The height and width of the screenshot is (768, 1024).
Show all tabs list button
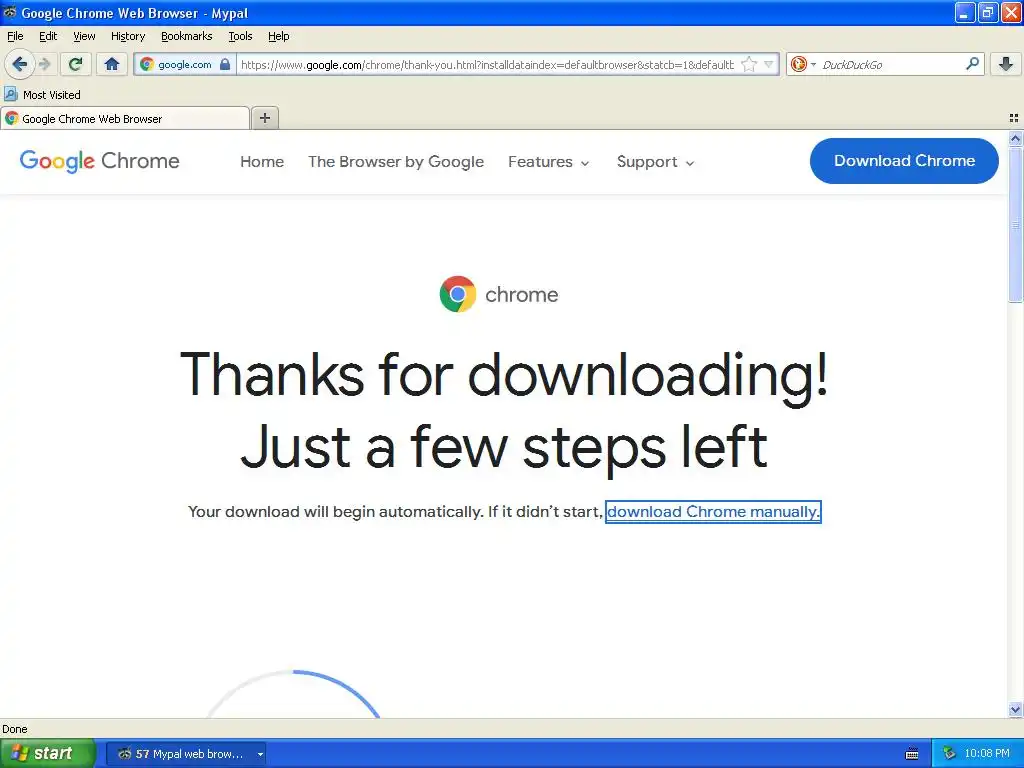[1014, 118]
